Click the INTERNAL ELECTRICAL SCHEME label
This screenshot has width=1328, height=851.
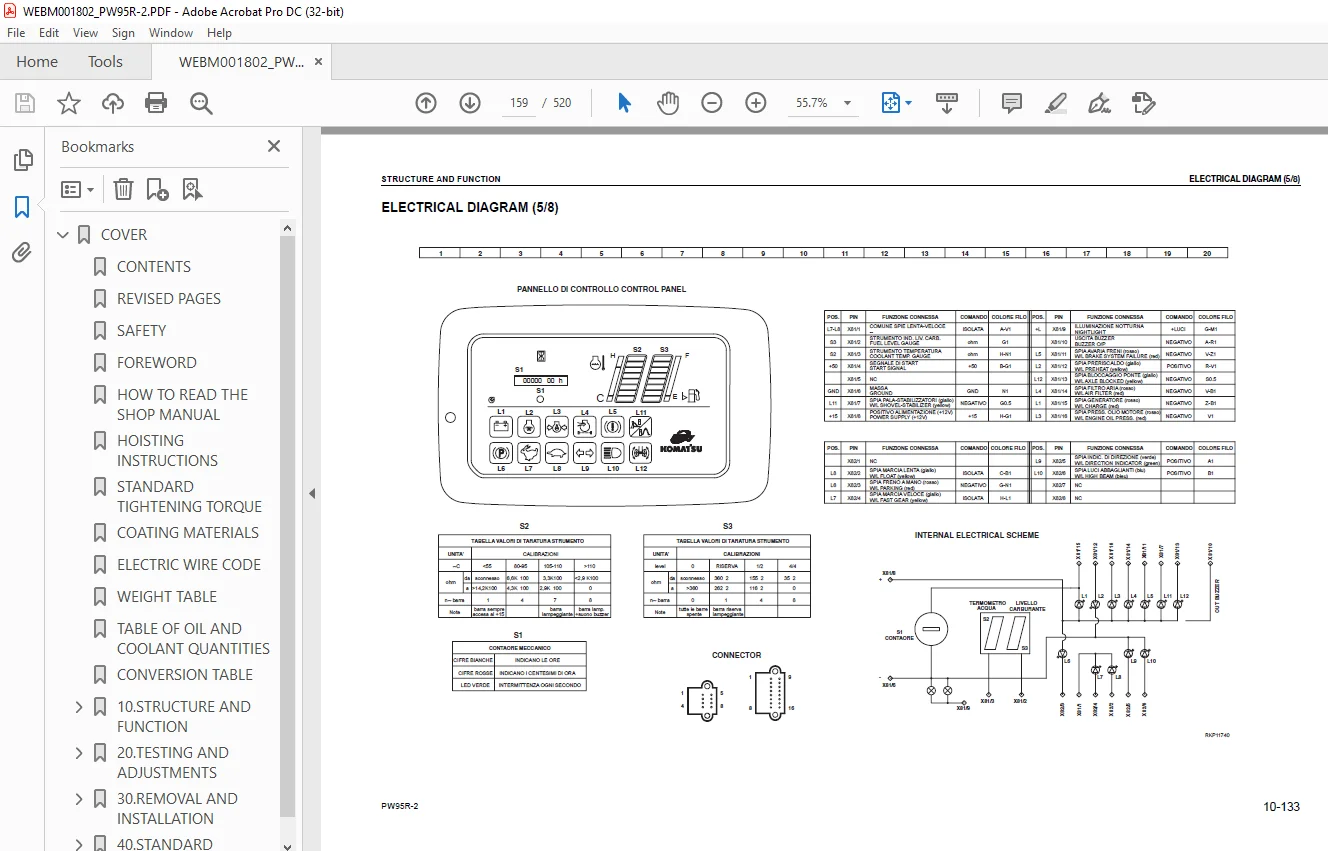coord(977,535)
